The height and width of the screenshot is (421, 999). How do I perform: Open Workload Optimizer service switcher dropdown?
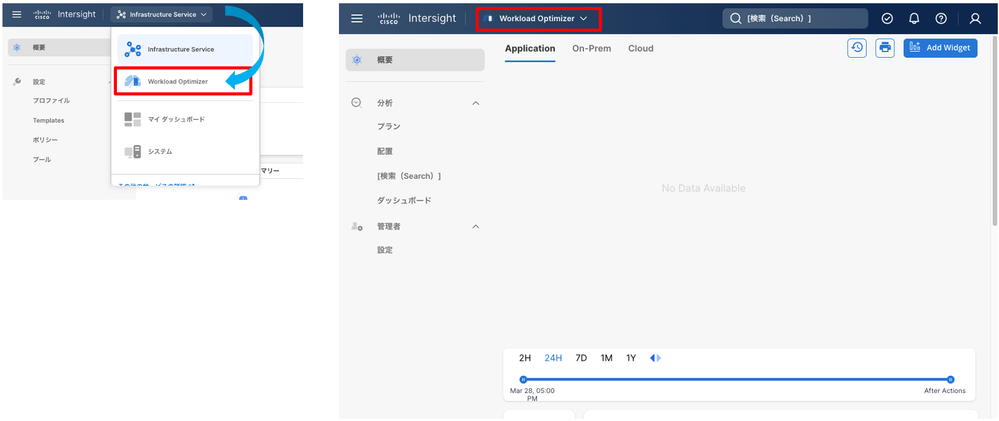click(x=538, y=19)
